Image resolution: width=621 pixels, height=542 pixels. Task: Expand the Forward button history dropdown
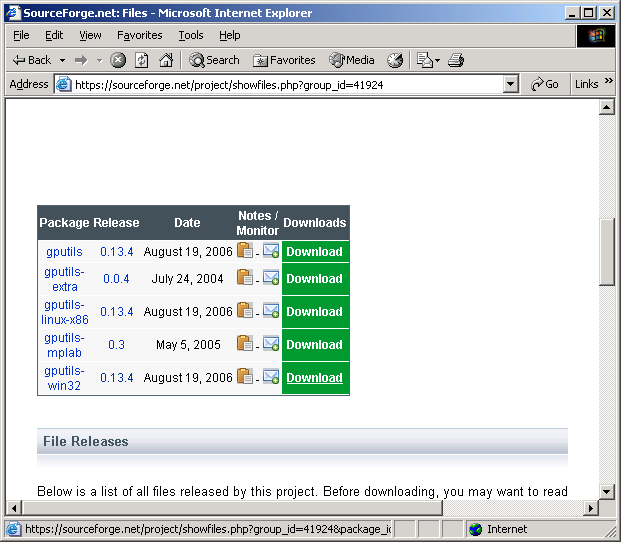point(99,61)
